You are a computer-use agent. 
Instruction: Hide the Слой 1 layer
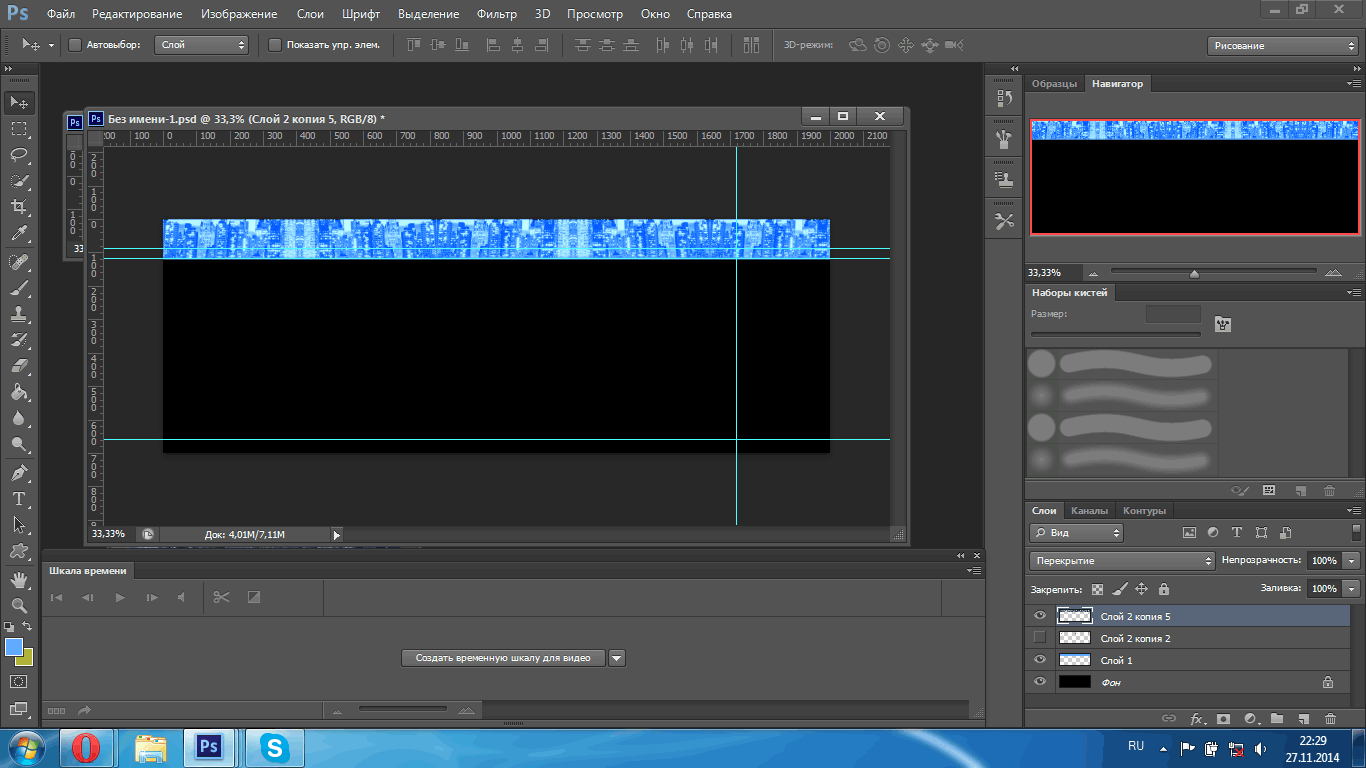1040,660
